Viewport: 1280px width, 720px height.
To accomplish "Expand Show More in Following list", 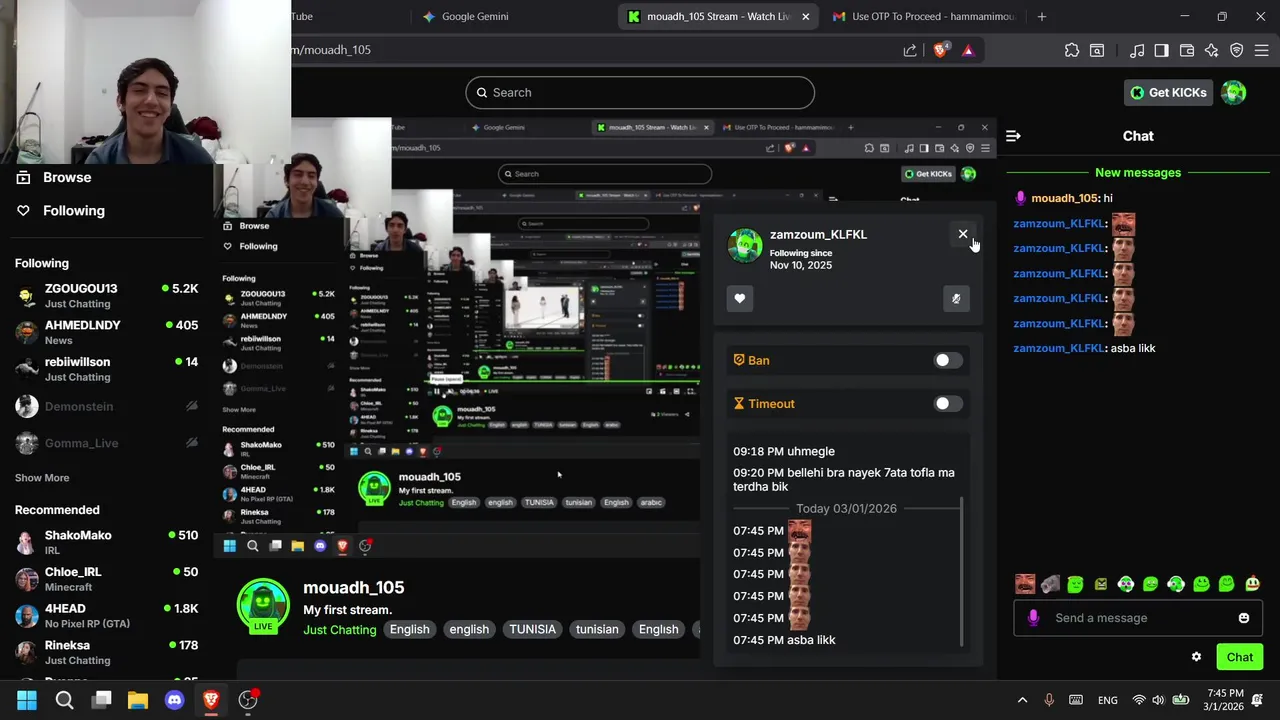I will coord(42,478).
